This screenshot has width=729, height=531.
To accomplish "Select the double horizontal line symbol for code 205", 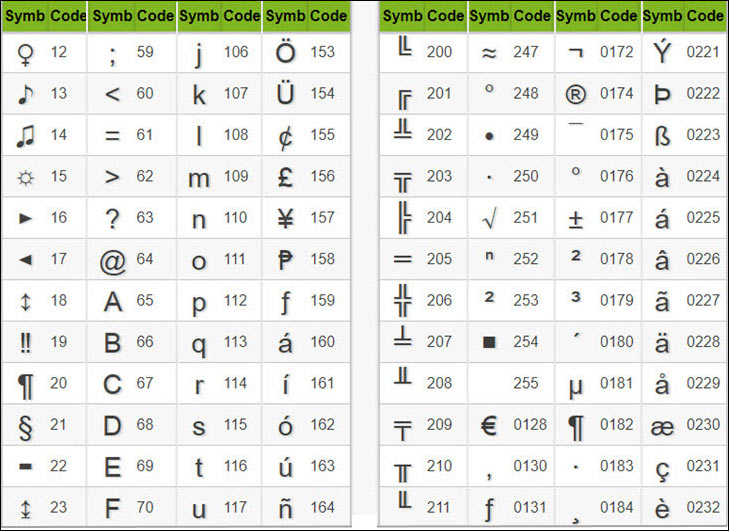I will coord(403,259).
